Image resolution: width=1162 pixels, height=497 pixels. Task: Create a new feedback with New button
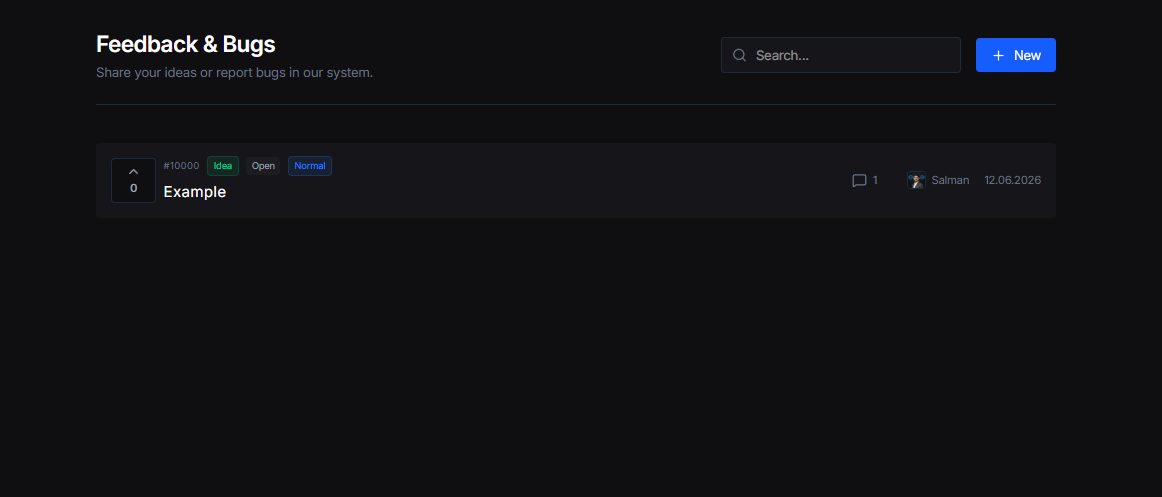tap(1015, 56)
